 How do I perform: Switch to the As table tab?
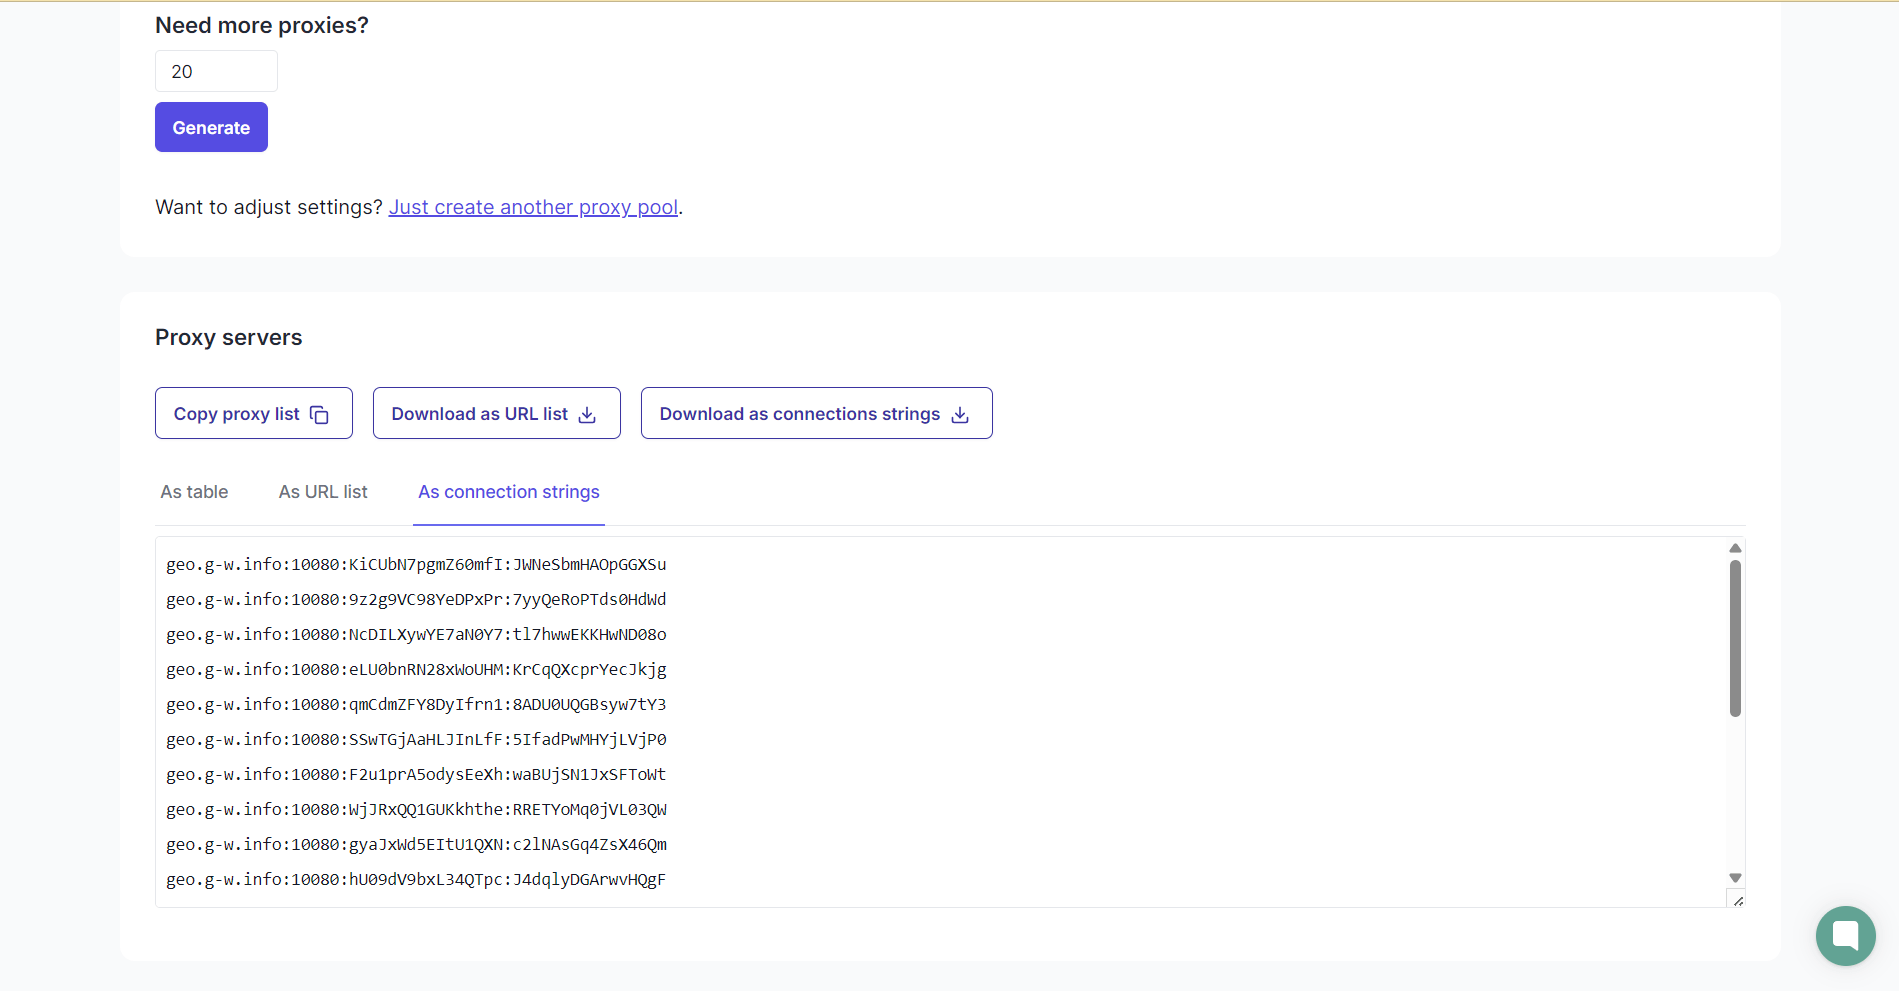(194, 492)
